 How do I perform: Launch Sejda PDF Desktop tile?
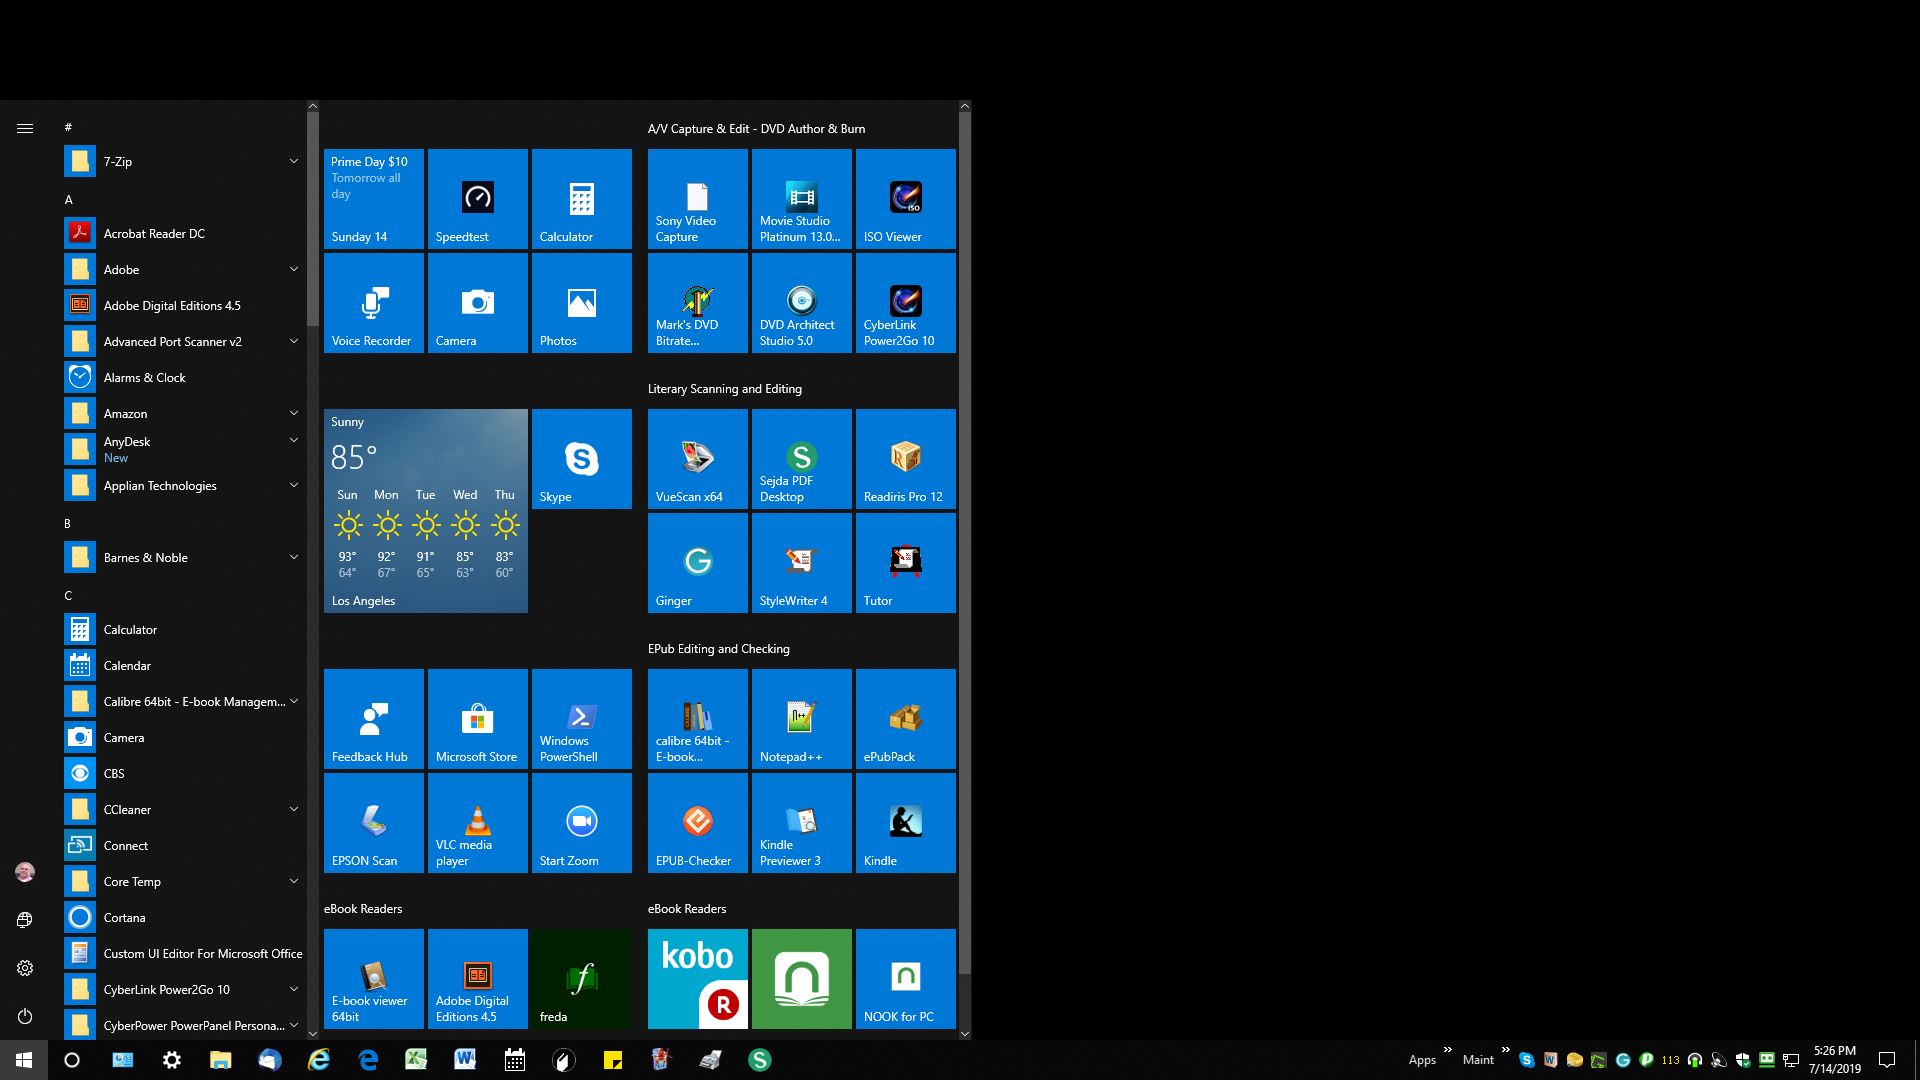801,459
